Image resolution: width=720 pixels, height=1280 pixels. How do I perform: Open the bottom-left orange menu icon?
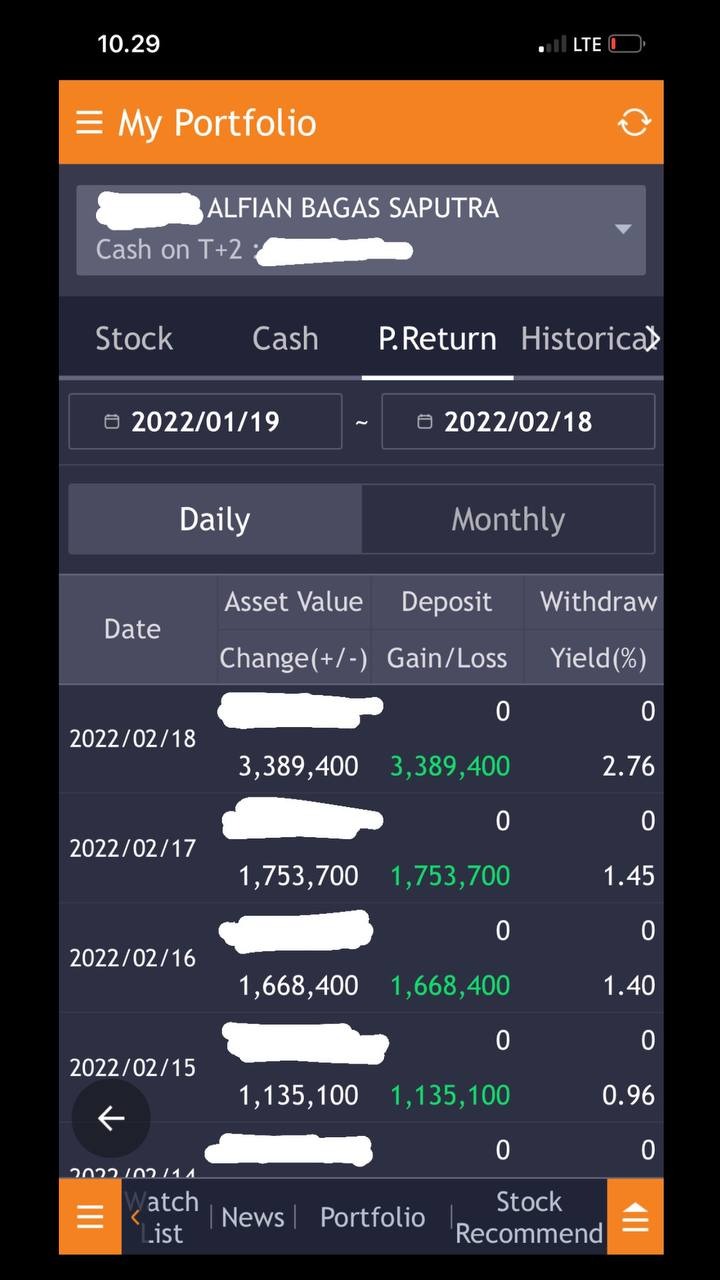(90, 1217)
